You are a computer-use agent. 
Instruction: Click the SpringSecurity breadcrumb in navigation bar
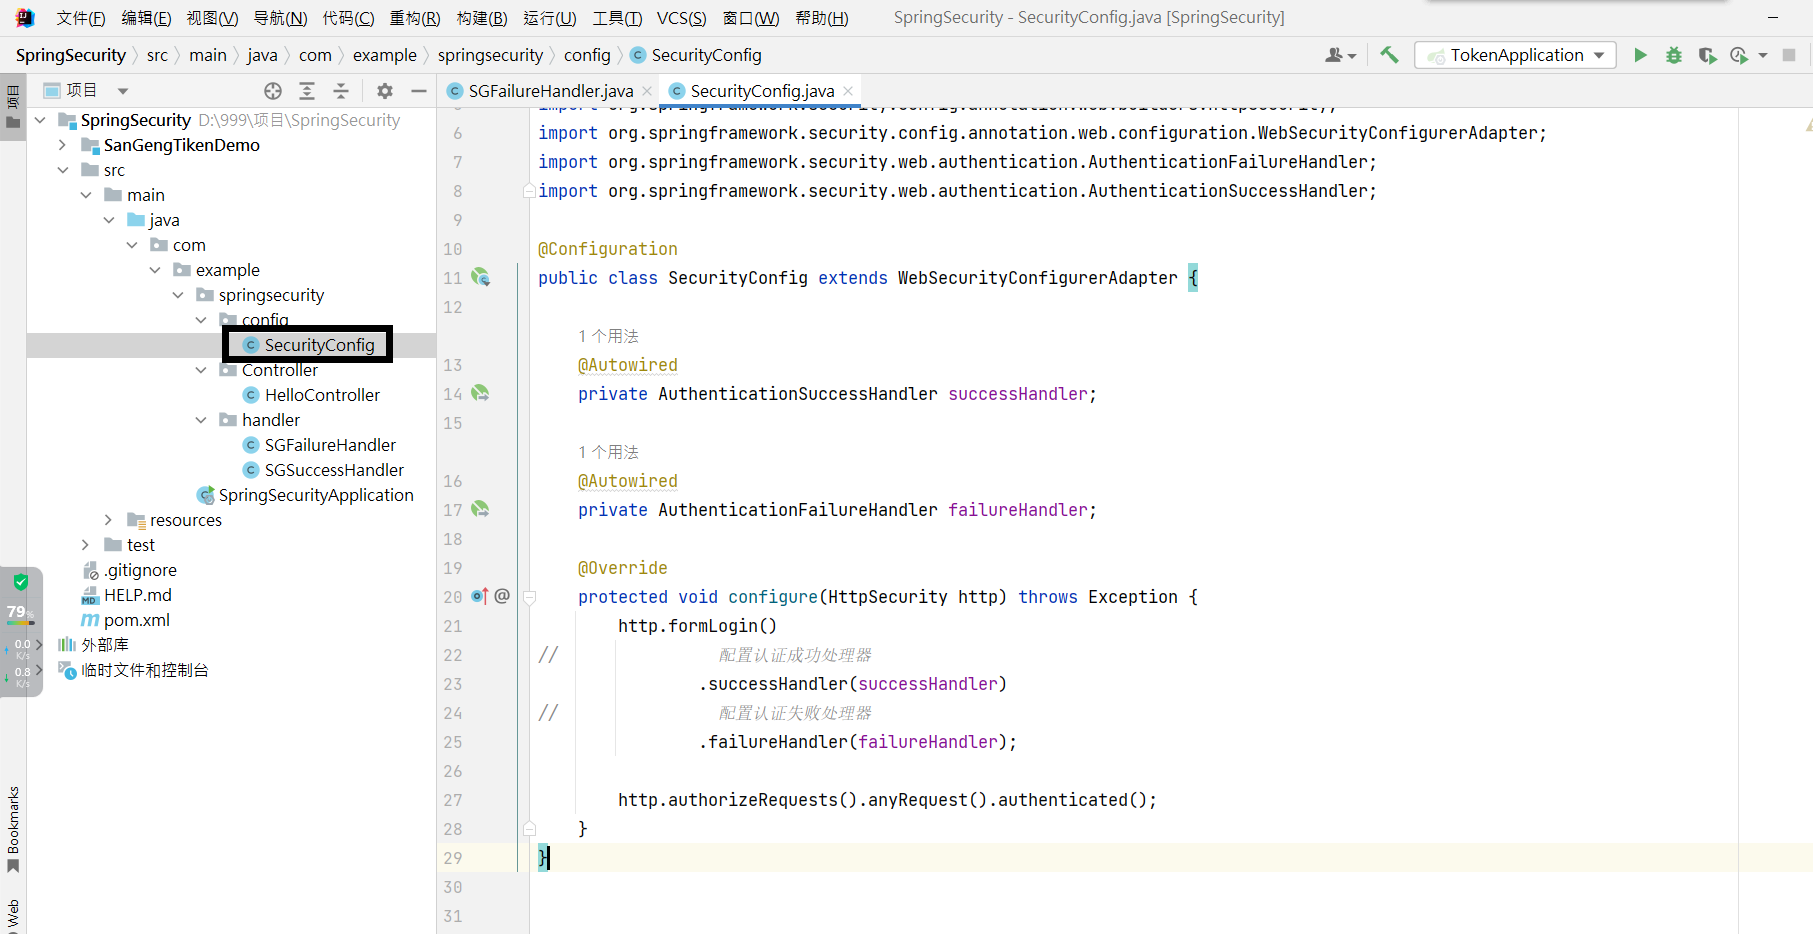tap(71, 55)
